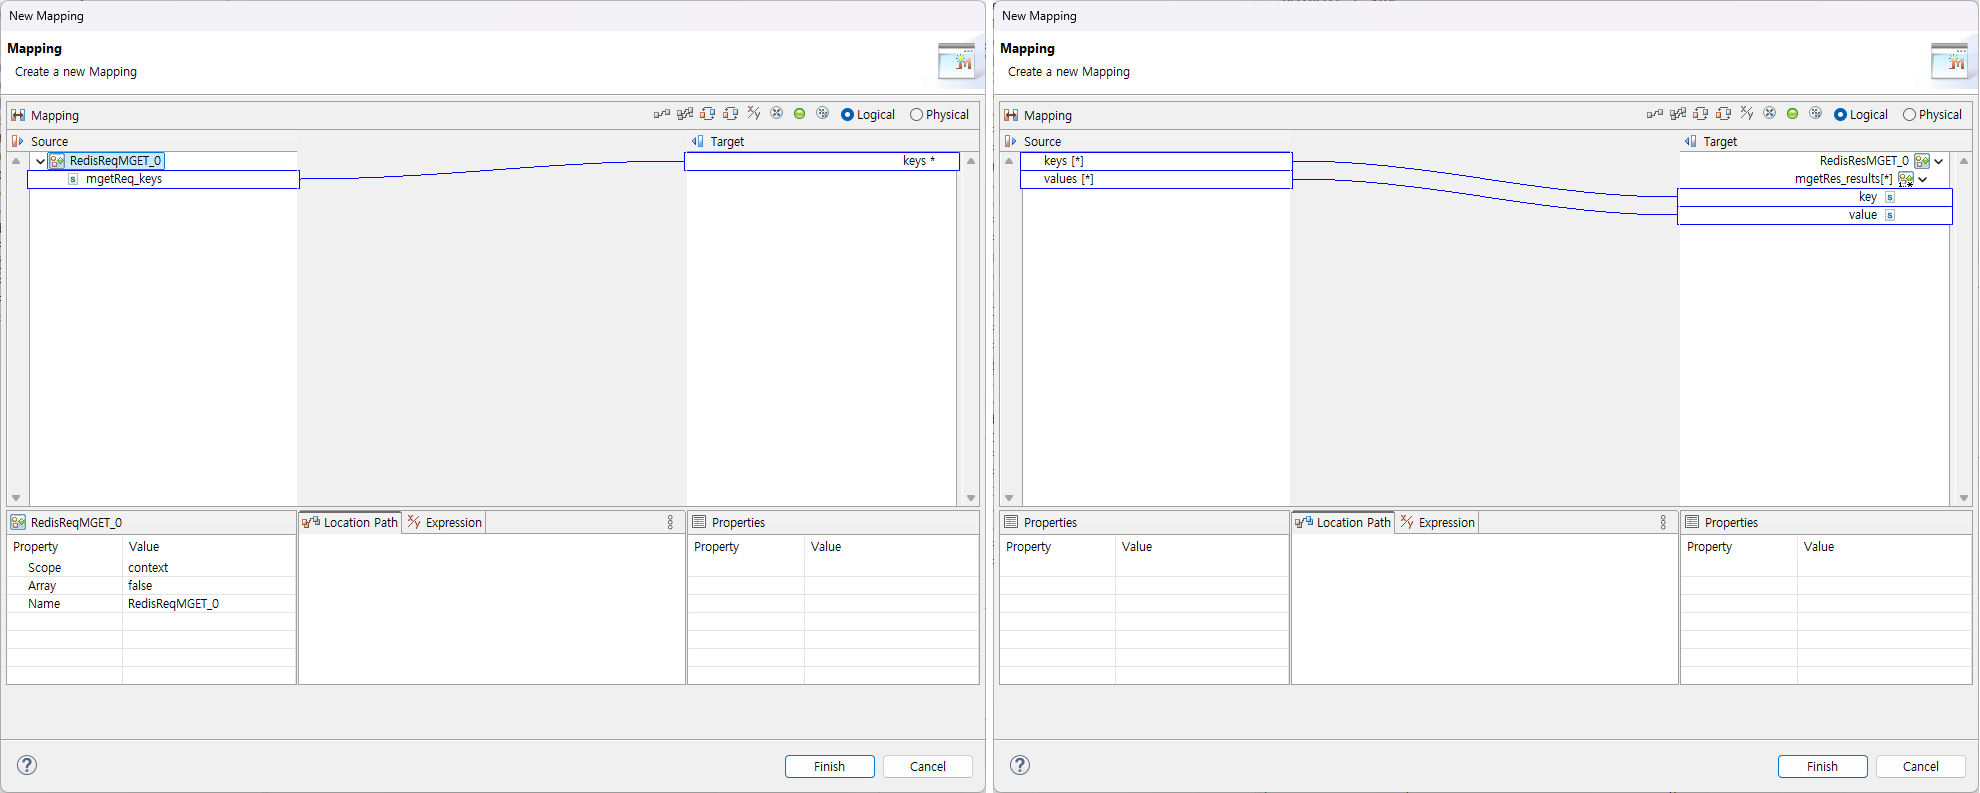
Task: Switch to Location Path tab in right dialog
Action: click(1343, 522)
